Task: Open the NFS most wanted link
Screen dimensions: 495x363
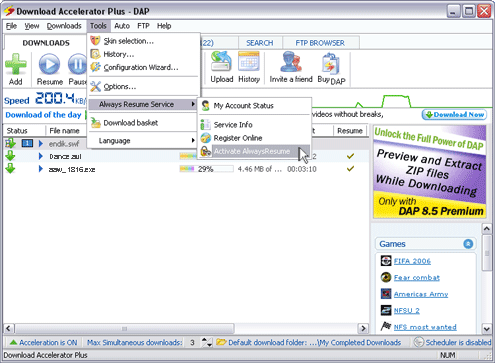Action: tap(425, 327)
